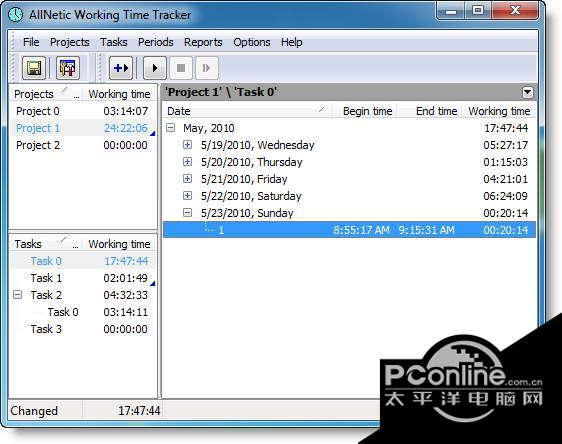Sort by Working time header in Tasks panel
The width and height of the screenshot is (562, 444).
tap(119, 244)
